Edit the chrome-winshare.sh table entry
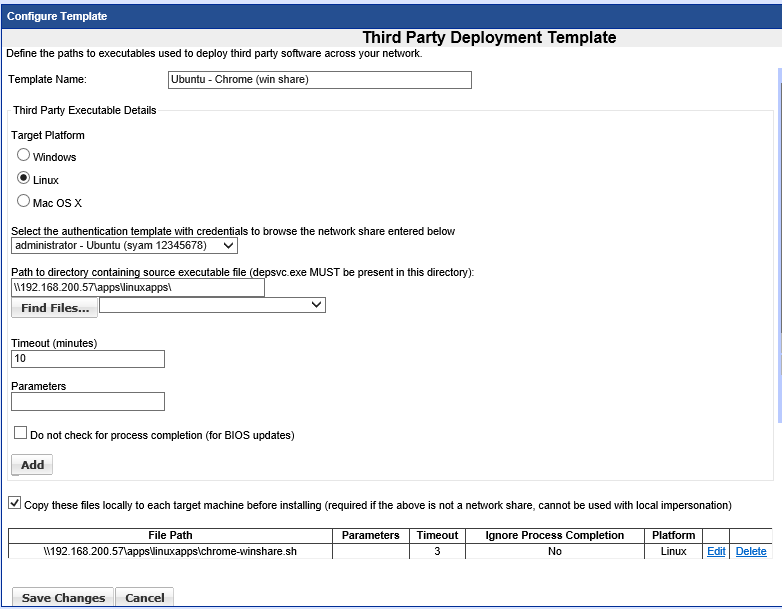 pos(716,551)
